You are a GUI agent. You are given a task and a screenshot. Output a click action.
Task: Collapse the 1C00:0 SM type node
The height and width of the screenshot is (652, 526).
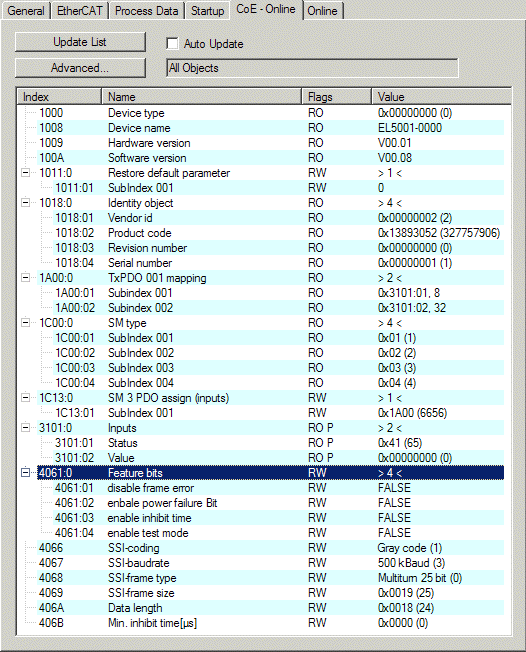(x=25, y=322)
